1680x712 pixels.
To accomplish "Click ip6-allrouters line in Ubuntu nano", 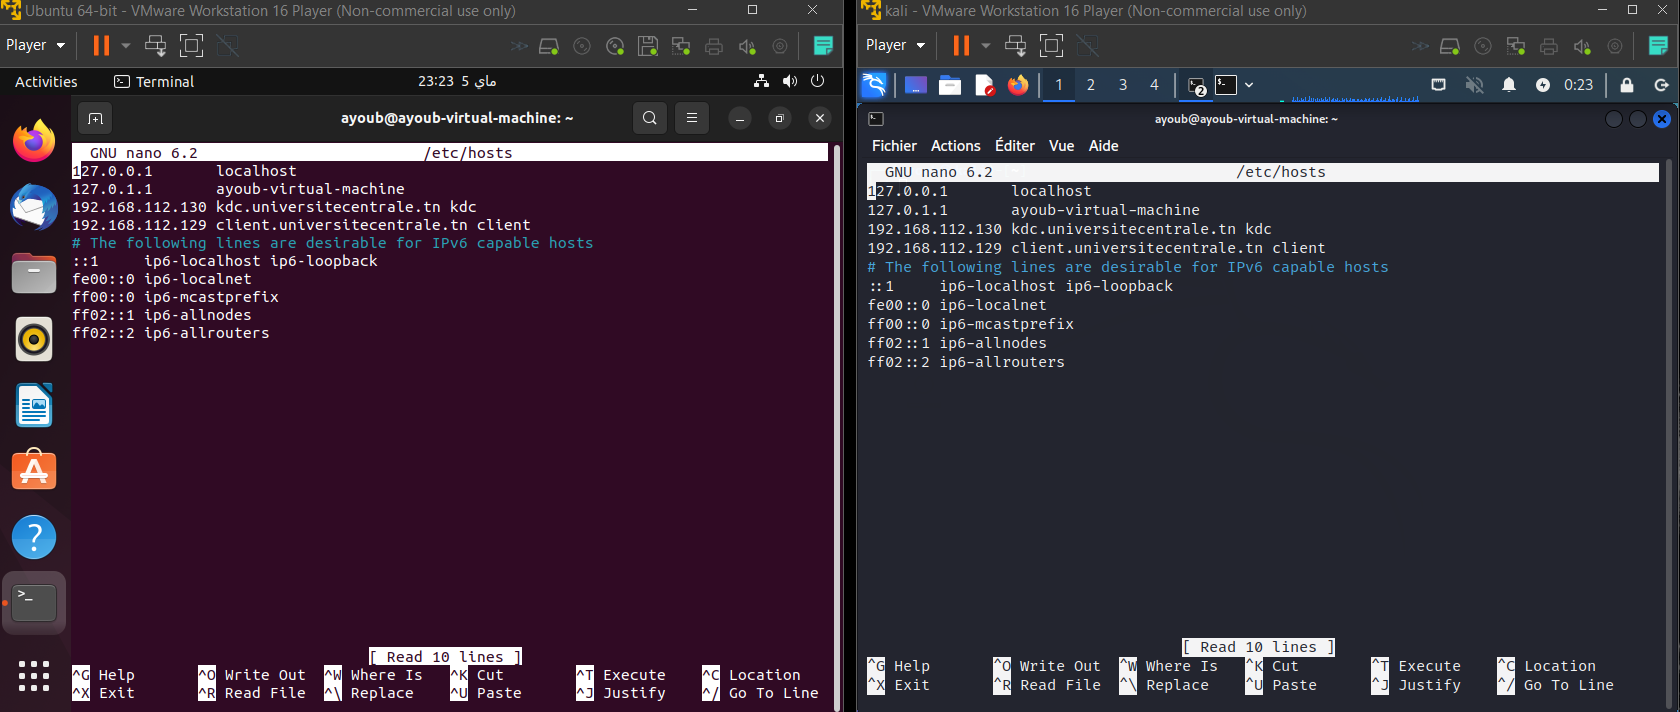I will [x=171, y=333].
